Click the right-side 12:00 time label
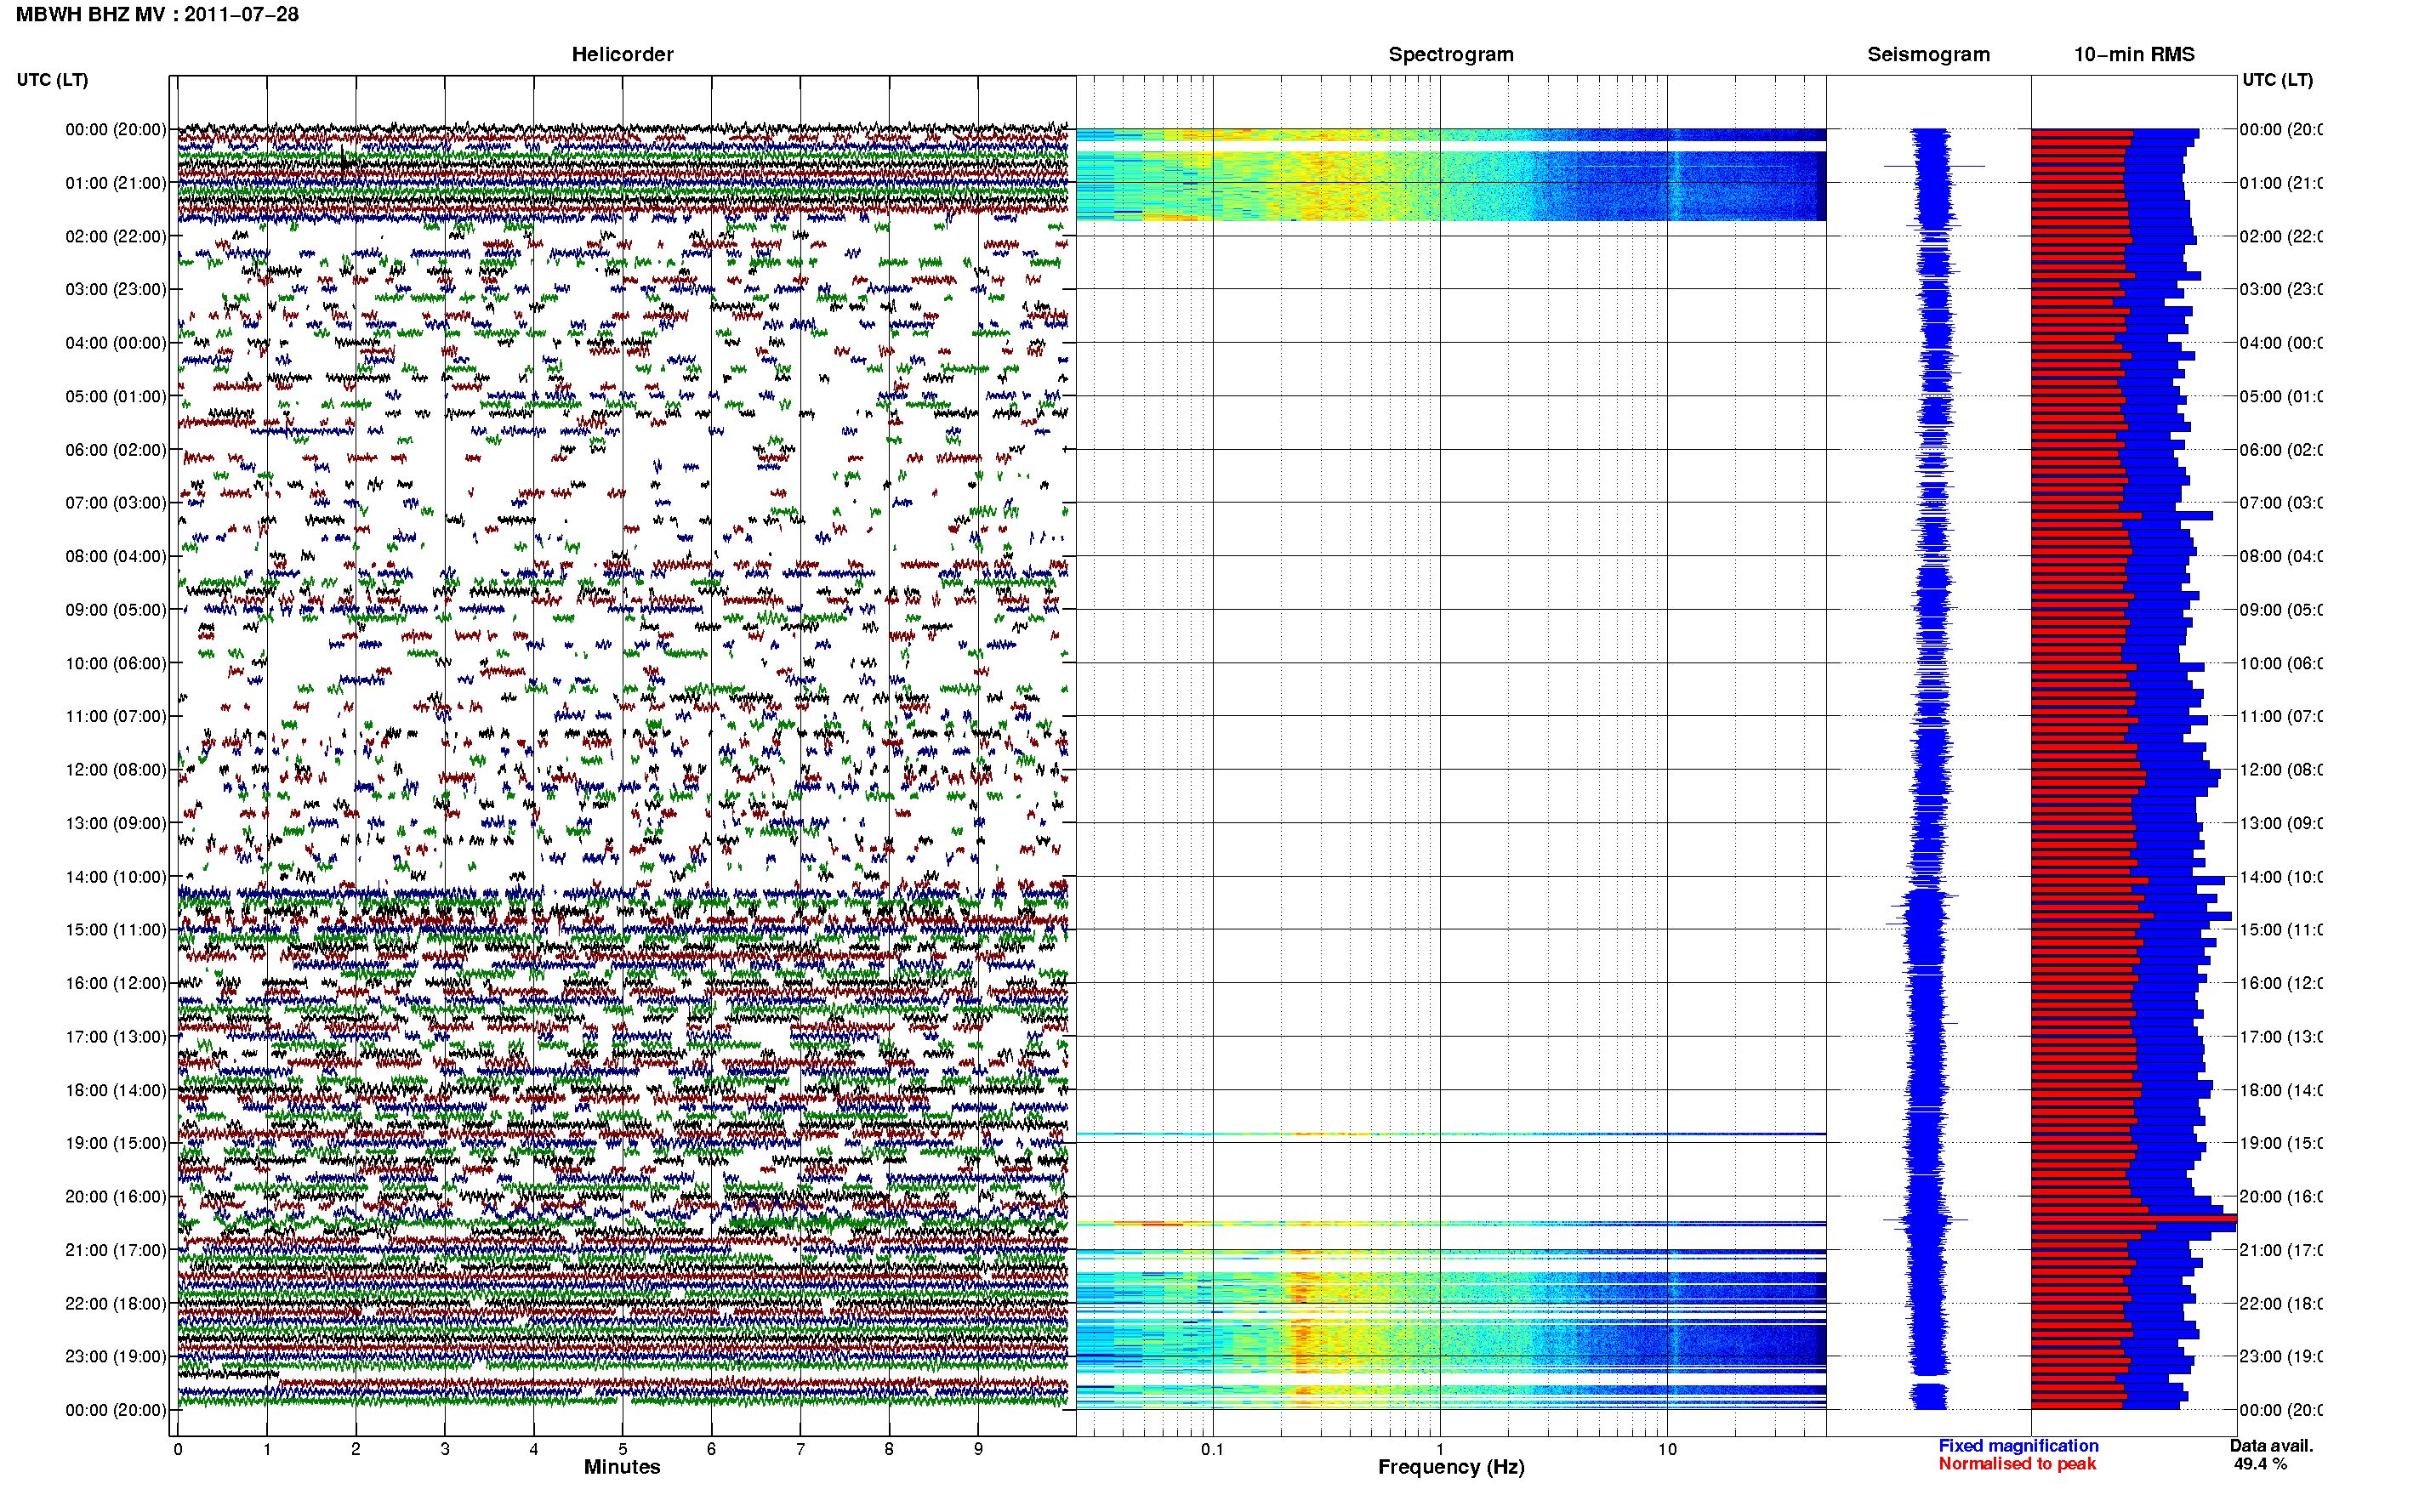 2280,769
